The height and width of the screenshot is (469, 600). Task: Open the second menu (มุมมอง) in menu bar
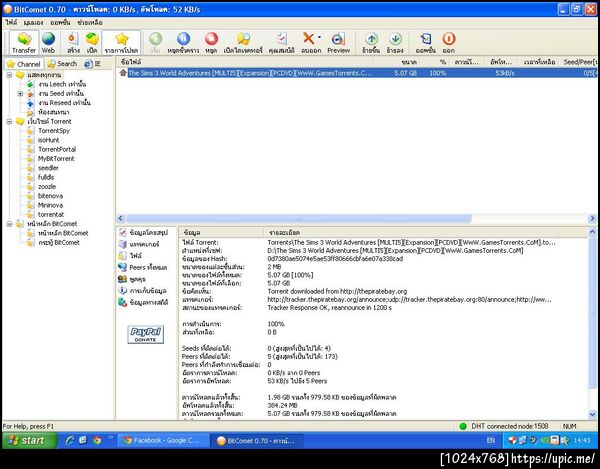[x=33, y=23]
